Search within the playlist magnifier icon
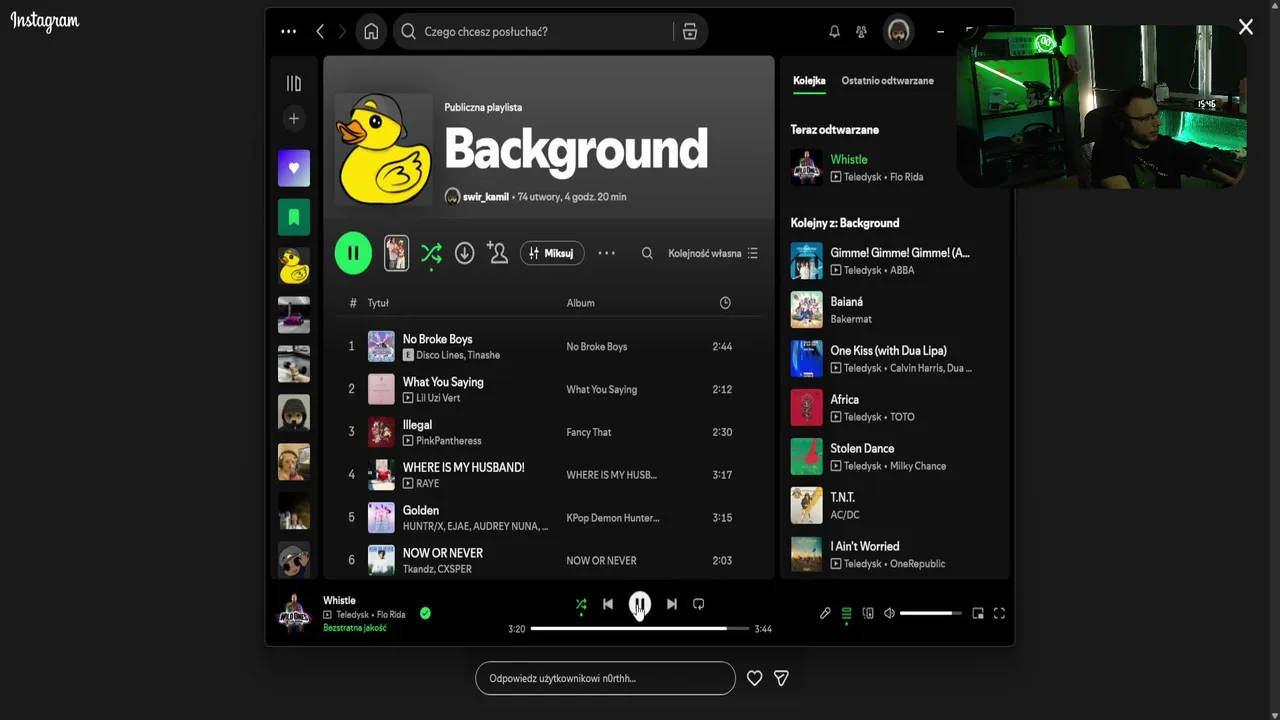1280x720 pixels. click(647, 253)
